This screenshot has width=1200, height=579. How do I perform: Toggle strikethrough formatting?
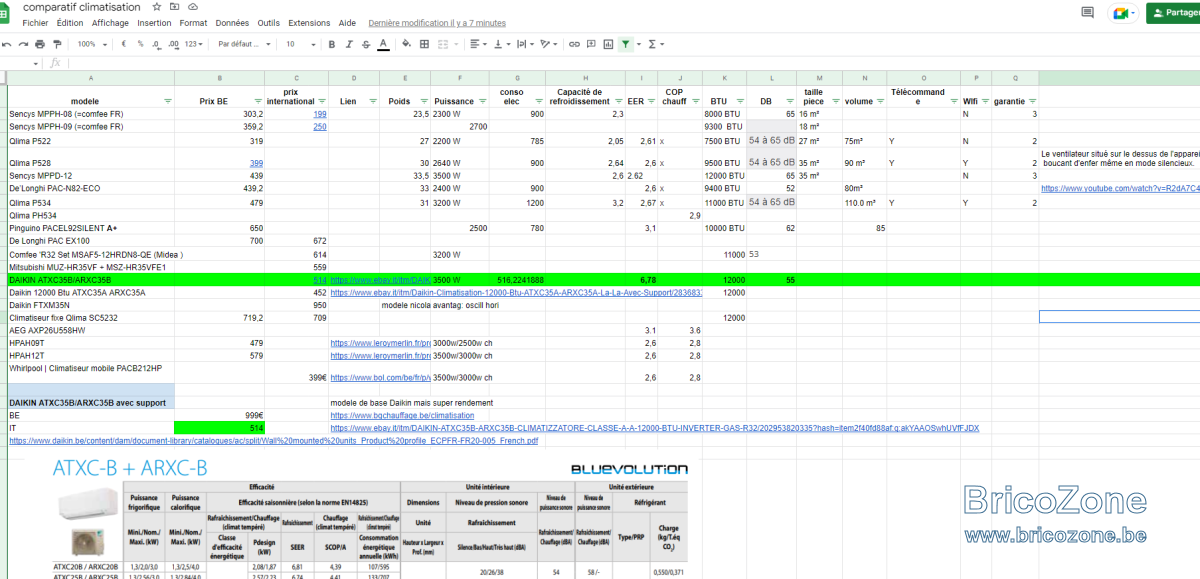[365, 44]
